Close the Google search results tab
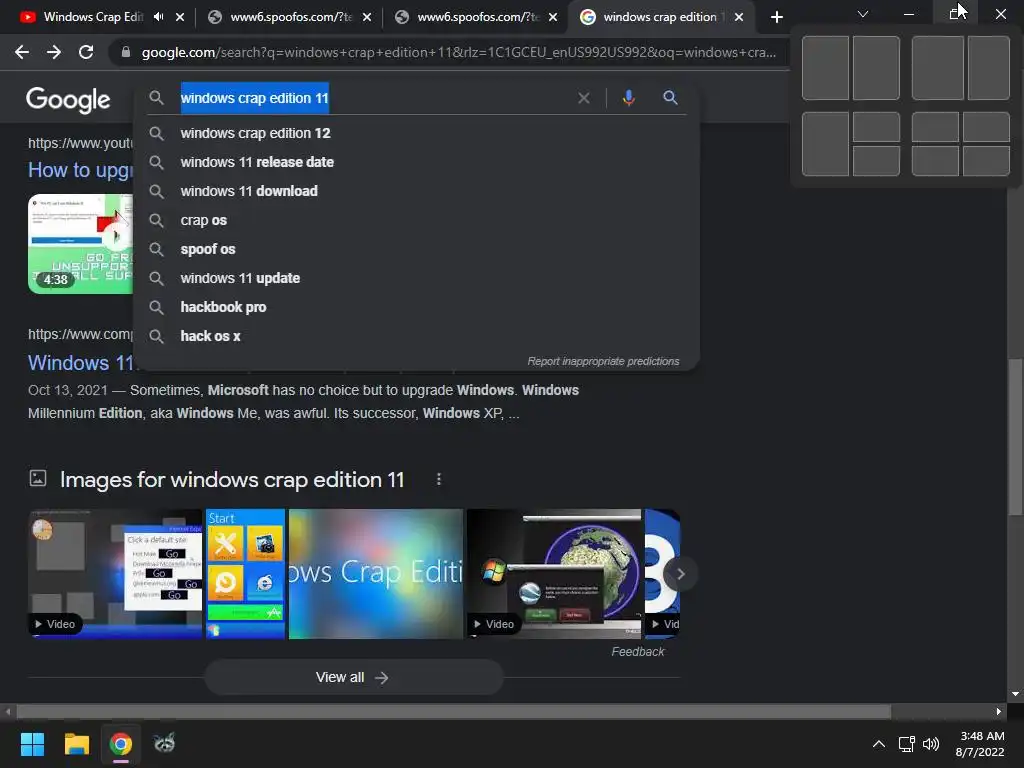The height and width of the screenshot is (768, 1024). click(739, 17)
